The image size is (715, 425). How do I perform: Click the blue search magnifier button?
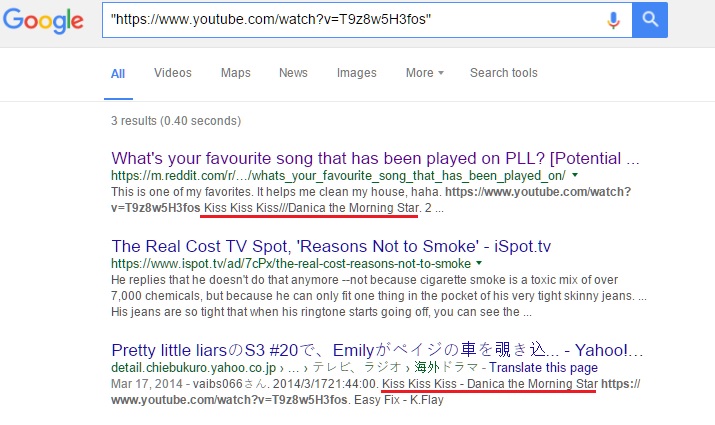coord(650,20)
